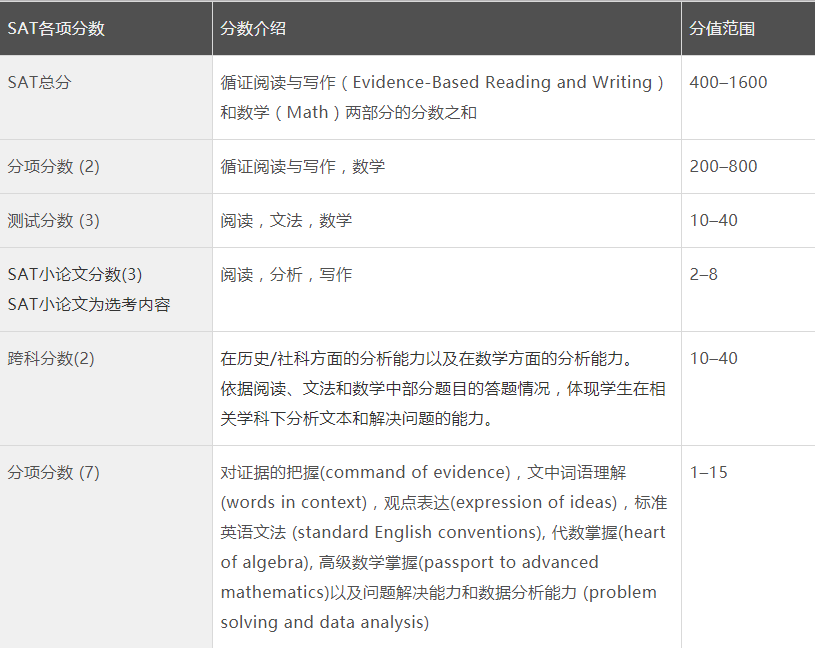Click the "阅读，分析，写作" description cell
Screen dimensions: 815x648
coord(286,275)
